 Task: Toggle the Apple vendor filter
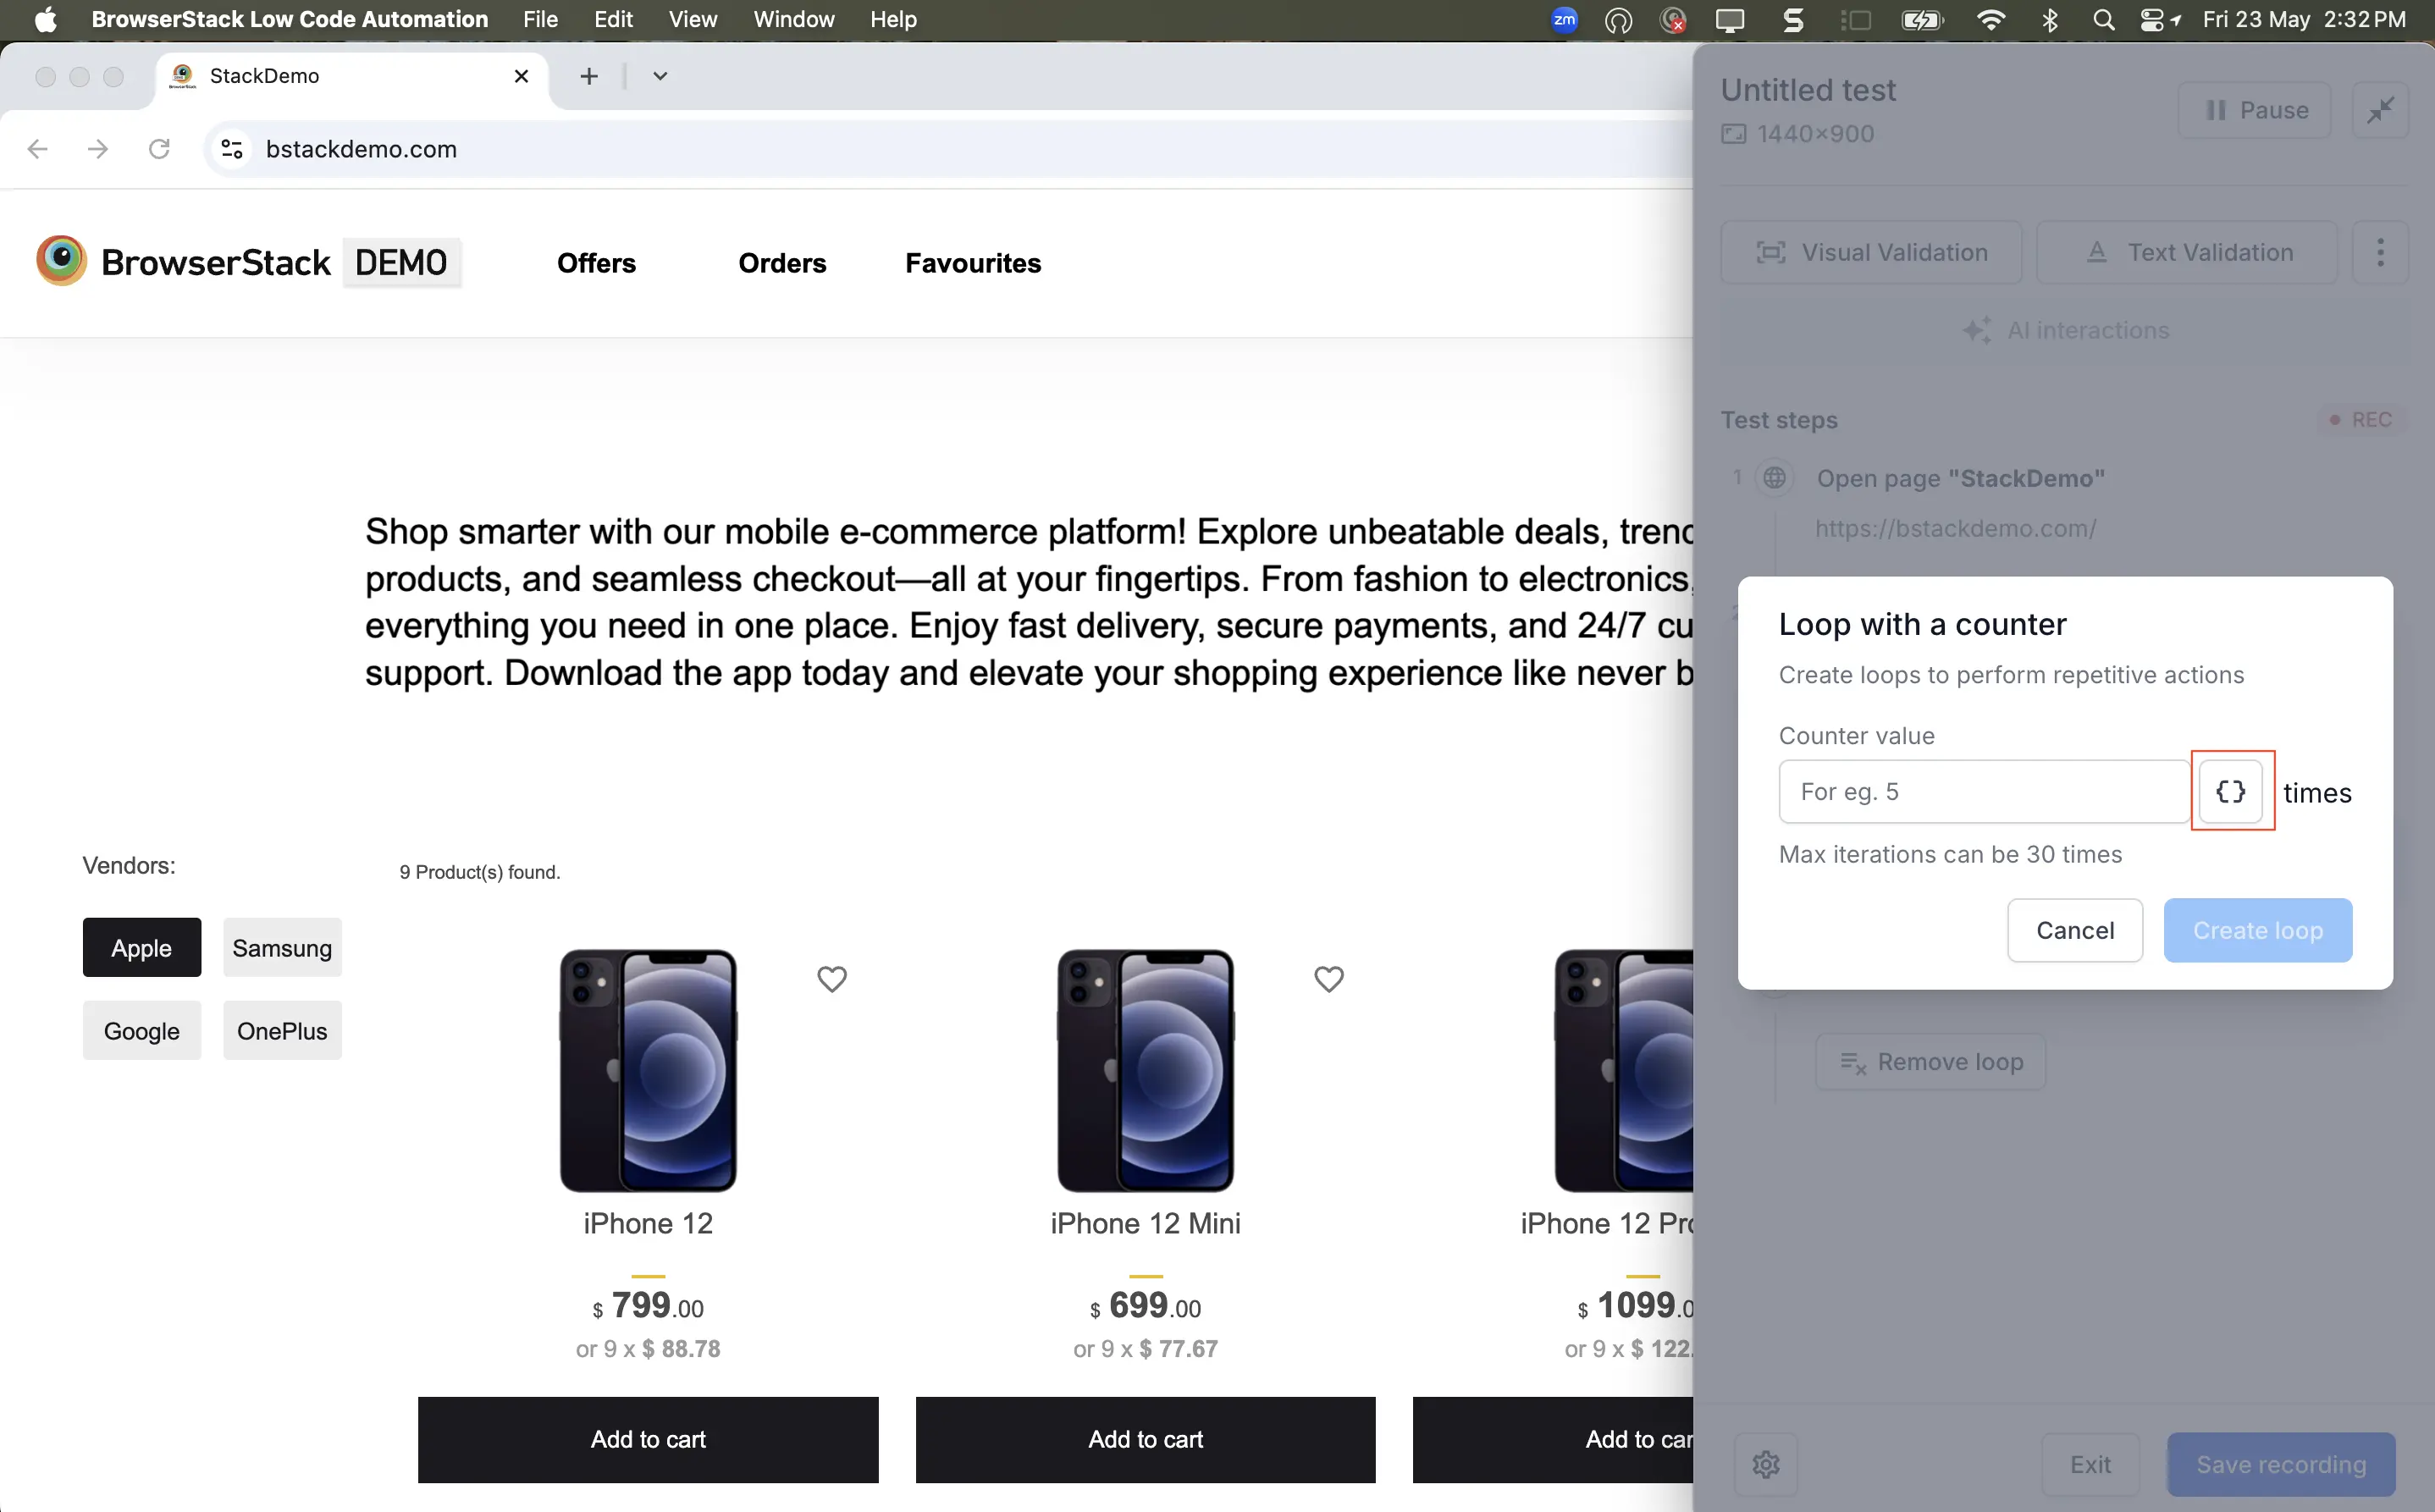tap(142, 947)
